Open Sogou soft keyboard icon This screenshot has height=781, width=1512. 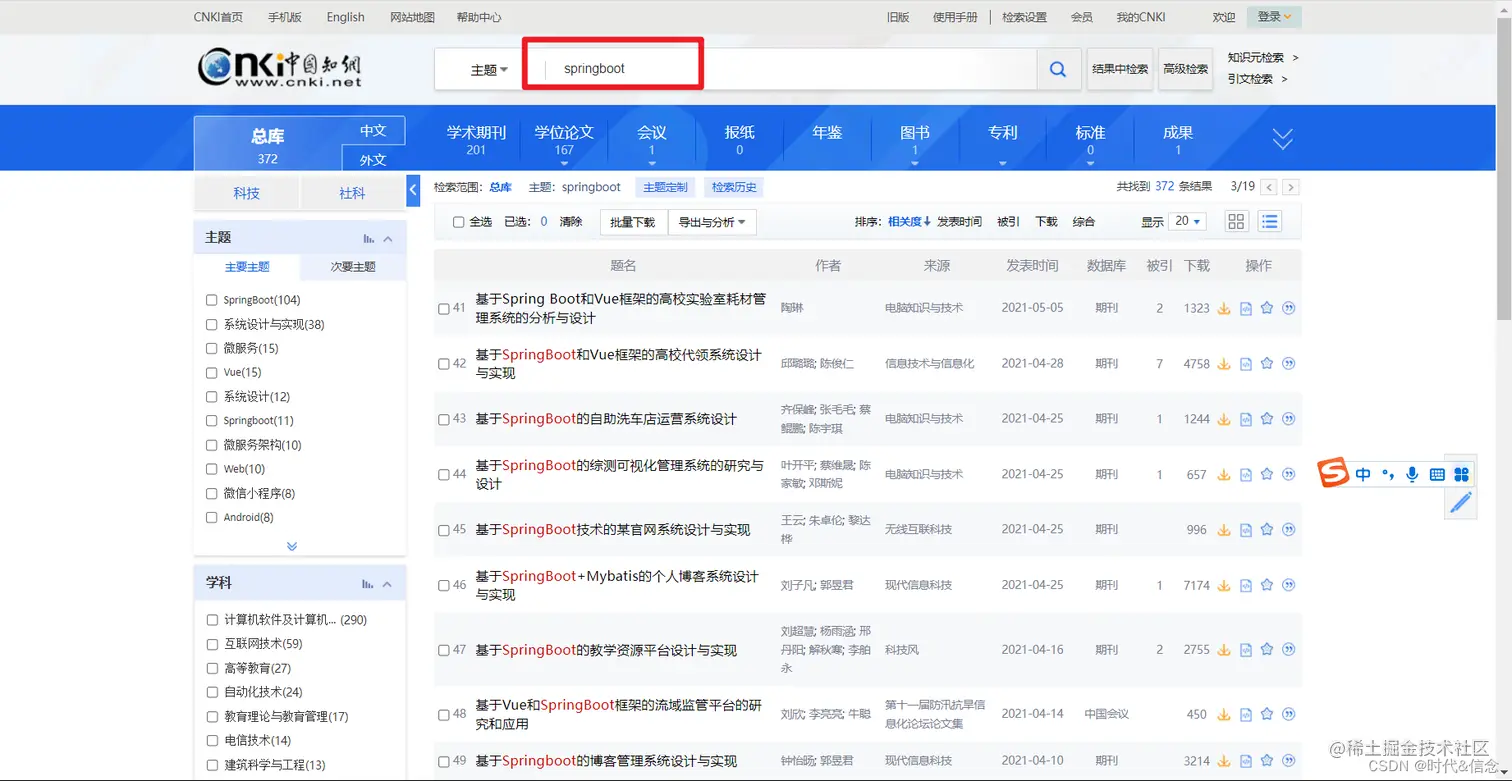click(1437, 475)
